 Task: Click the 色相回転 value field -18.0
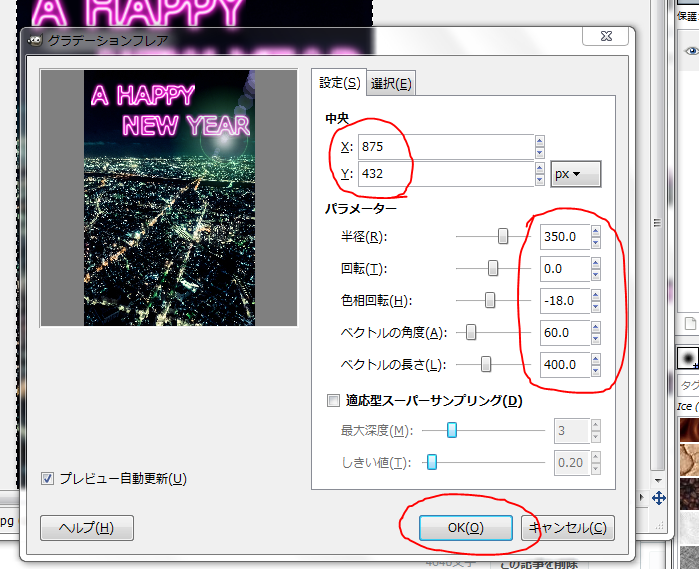pyautogui.click(x=565, y=301)
